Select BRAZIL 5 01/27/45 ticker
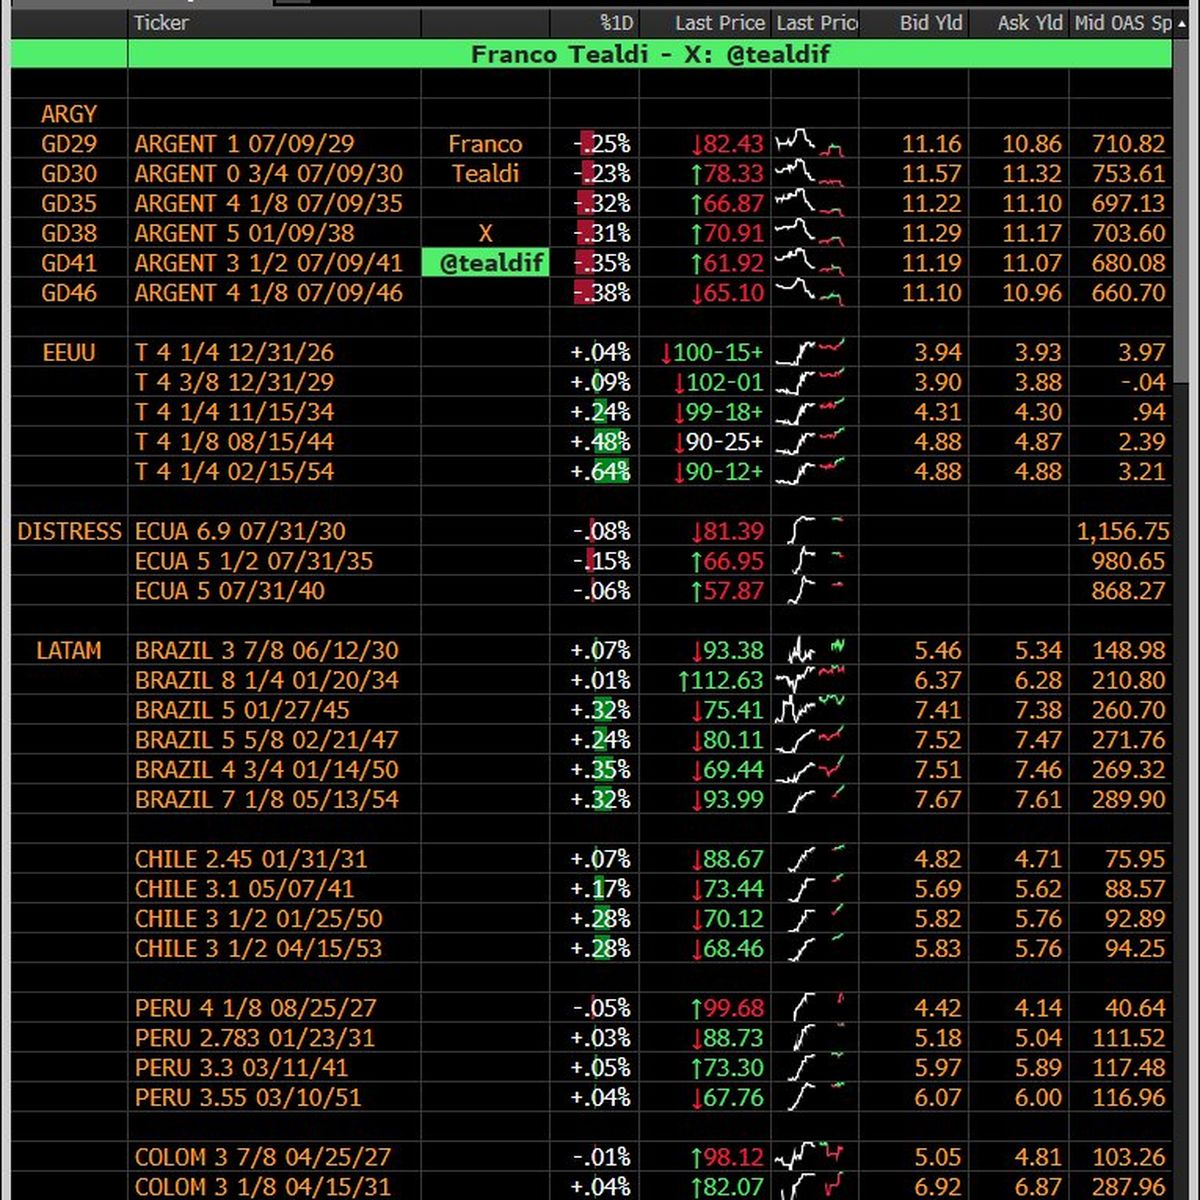Viewport: 1200px width, 1200px height. pos(242,711)
